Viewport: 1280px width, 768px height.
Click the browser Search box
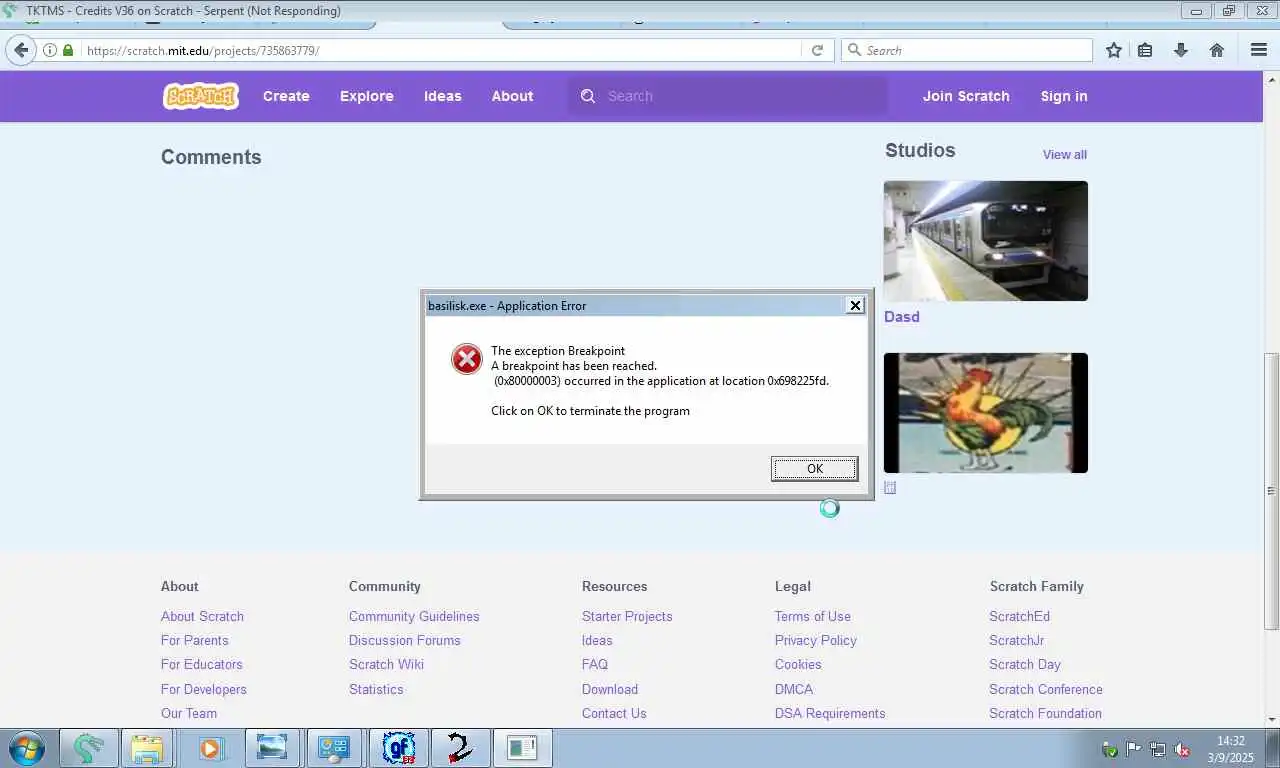click(967, 50)
